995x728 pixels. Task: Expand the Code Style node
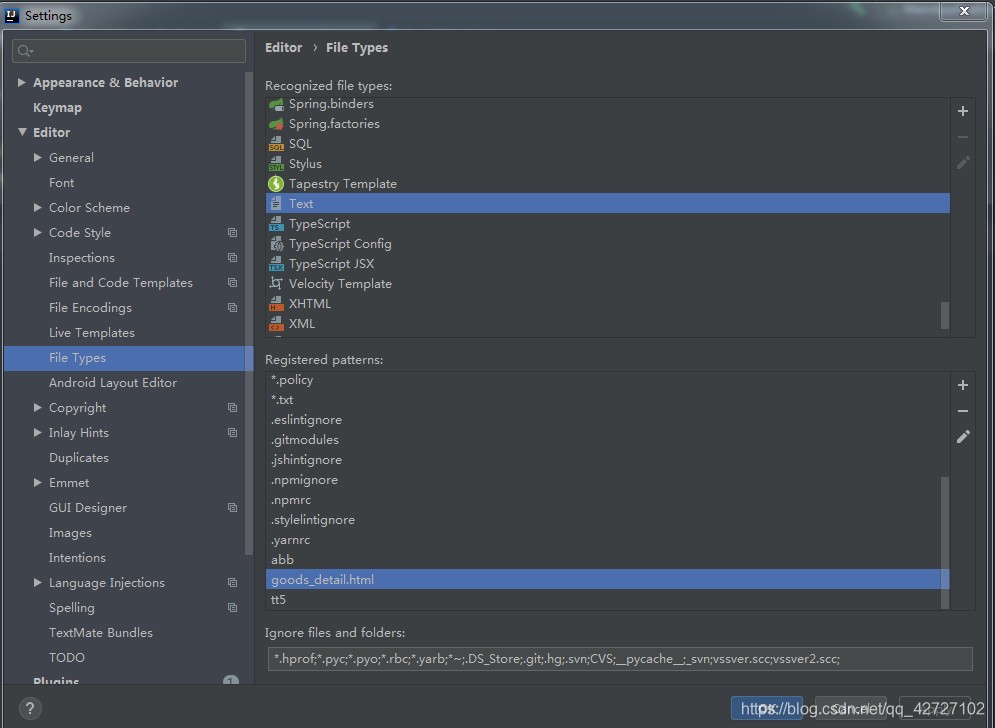(37, 232)
